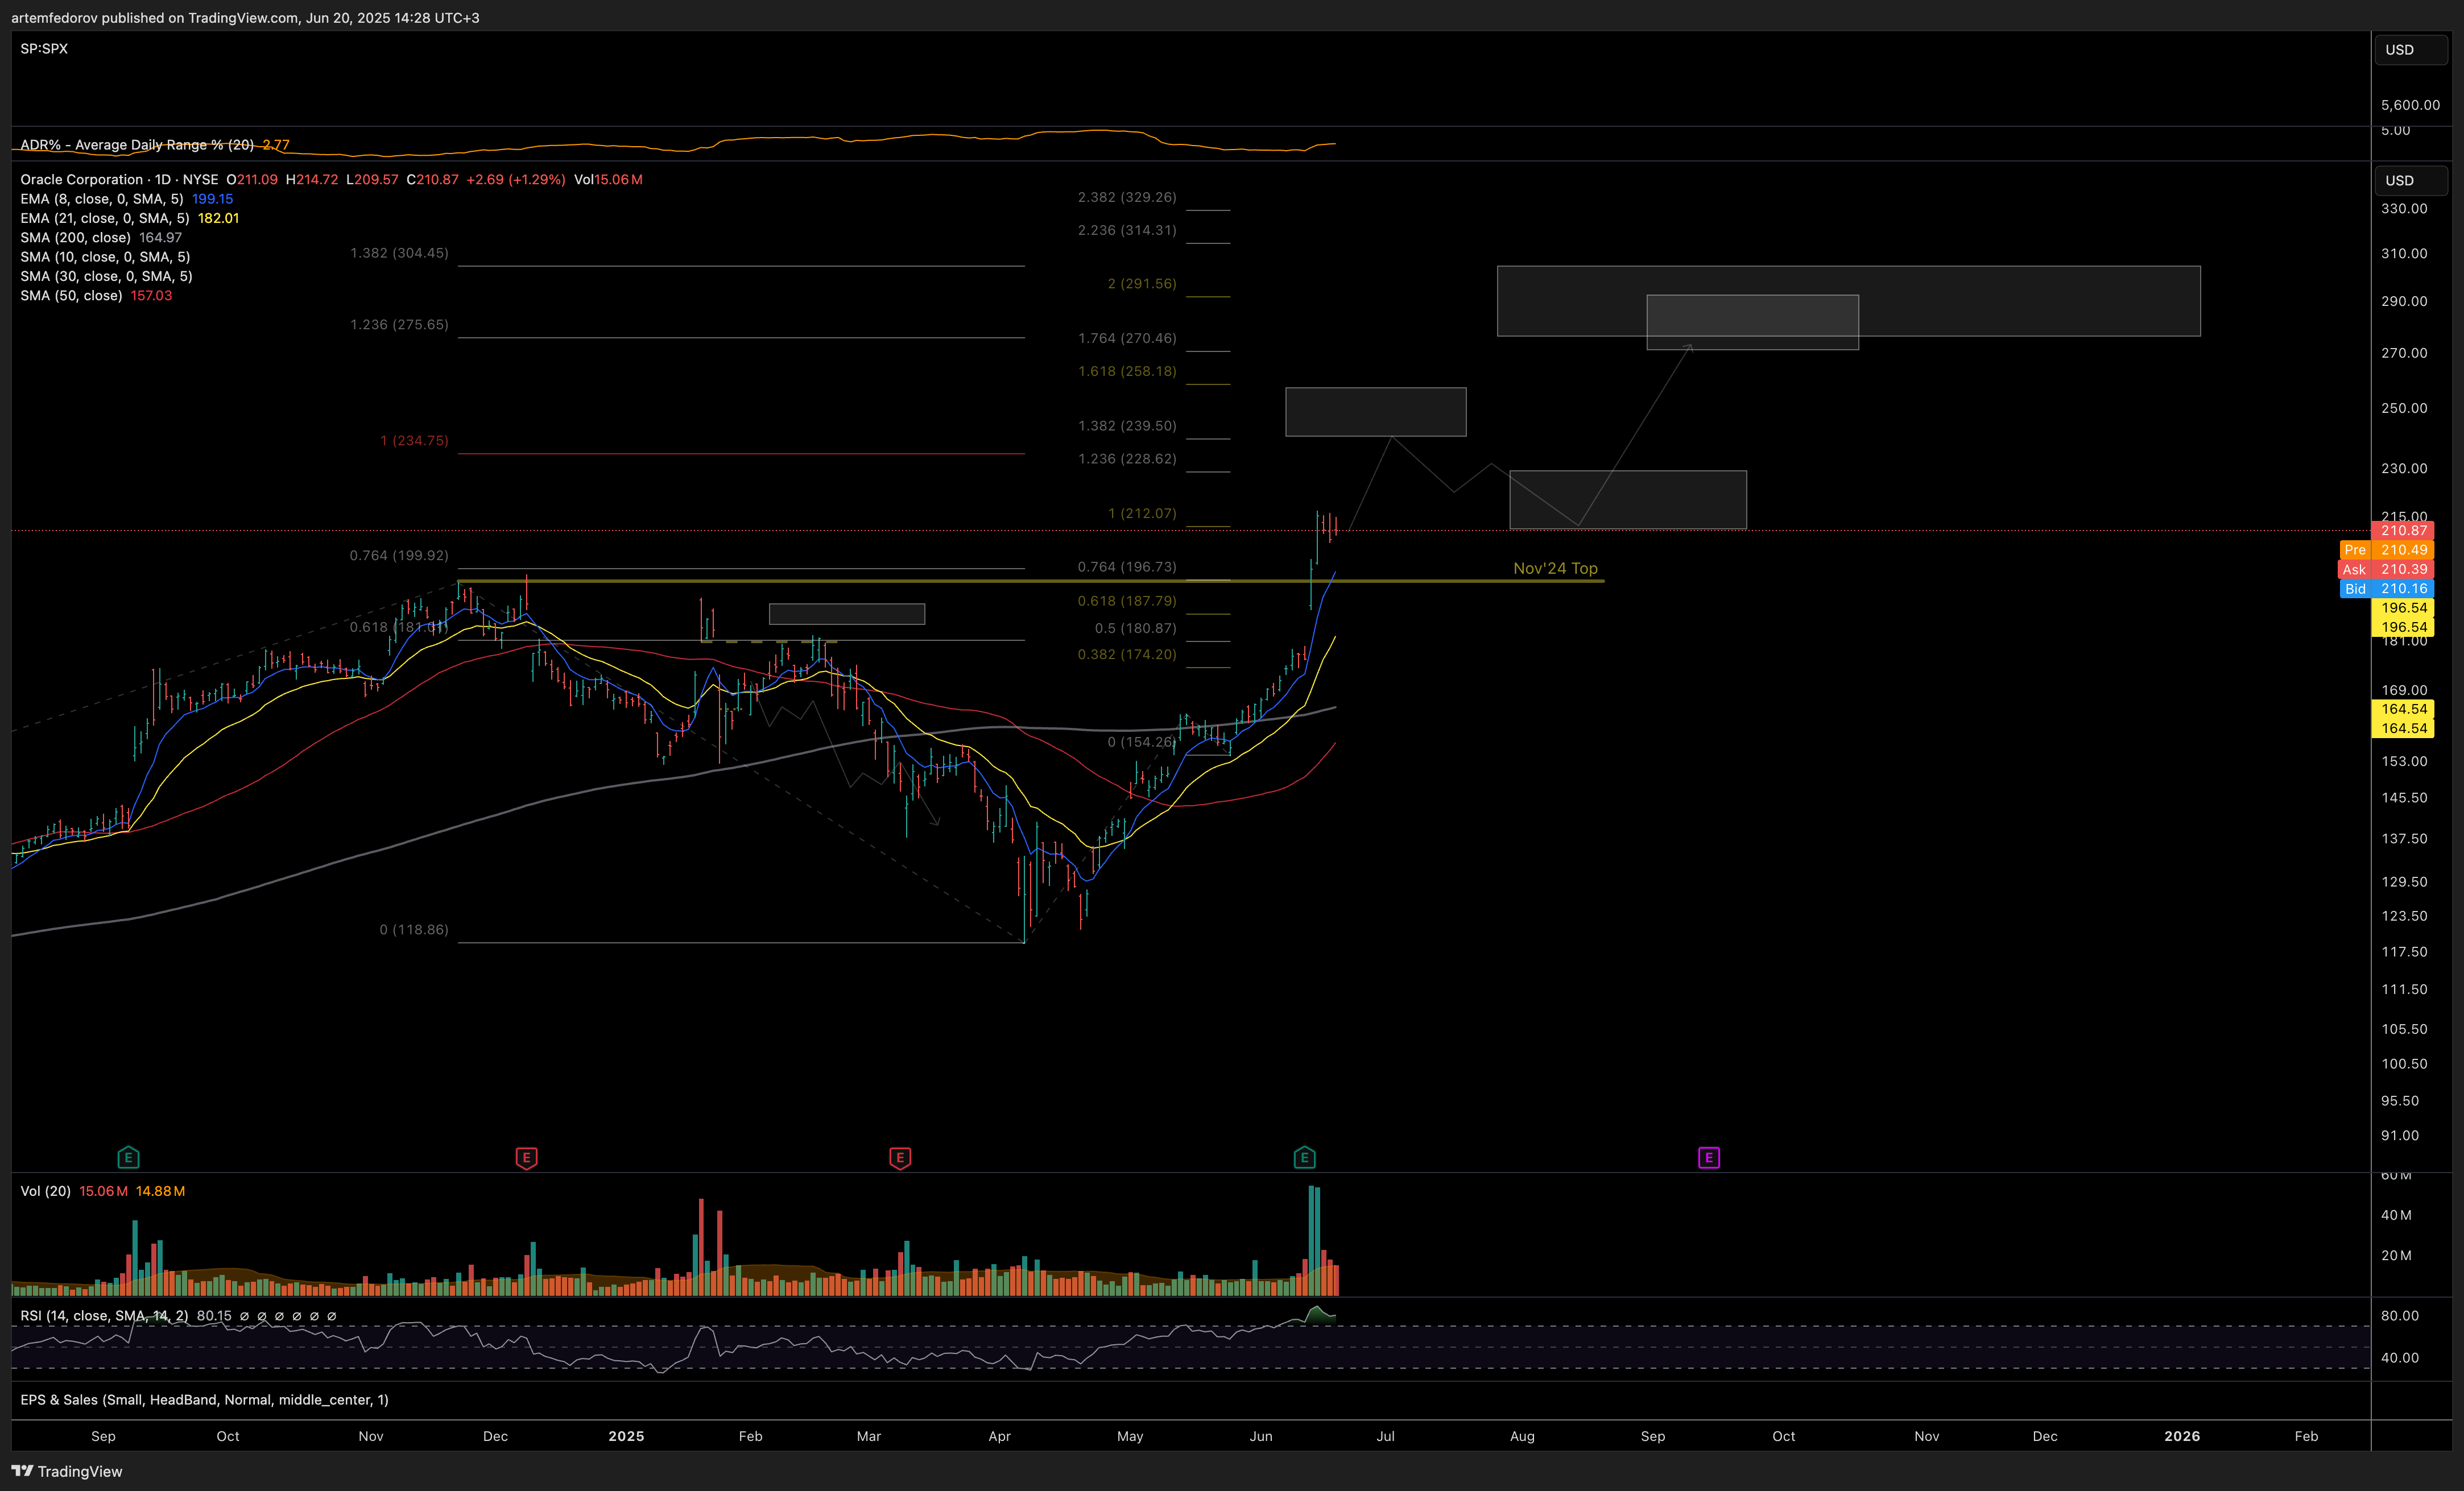Click the Fib label 1 (212.07)
The width and height of the screenshot is (2464, 1491).
[1142, 513]
